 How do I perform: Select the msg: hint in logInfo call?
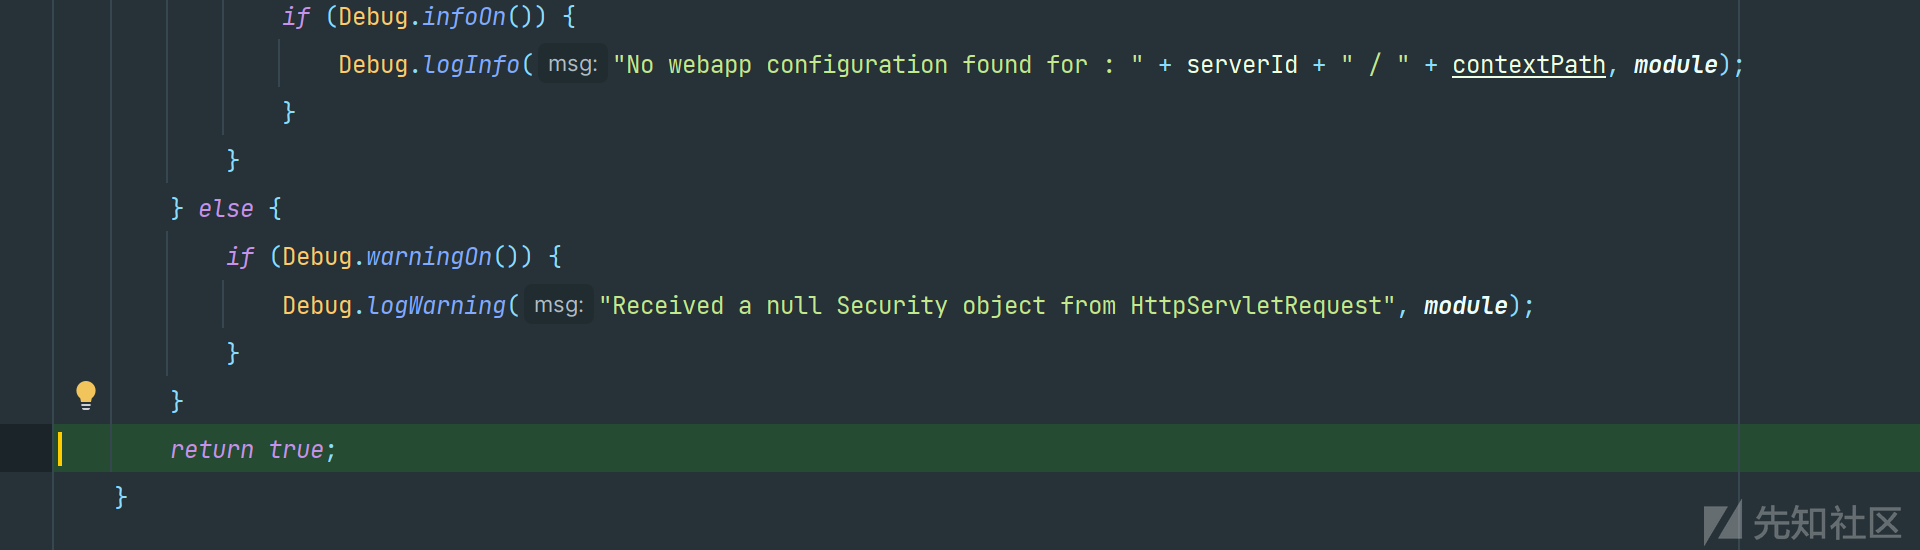(x=573, y=64)
